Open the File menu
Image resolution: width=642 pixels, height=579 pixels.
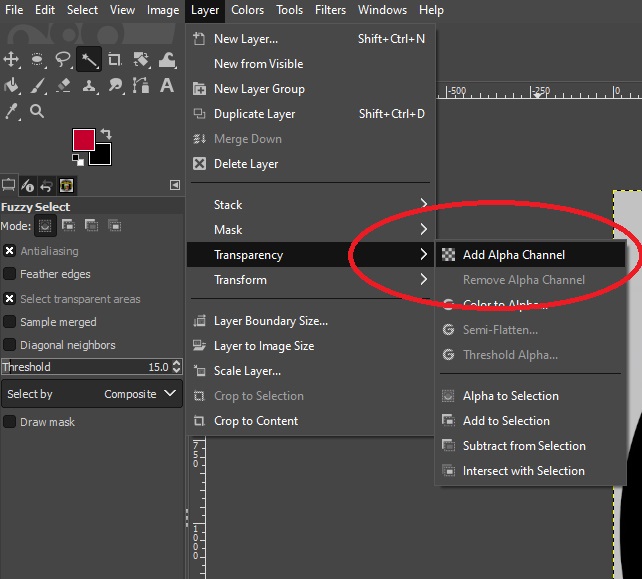pos(14,10)
